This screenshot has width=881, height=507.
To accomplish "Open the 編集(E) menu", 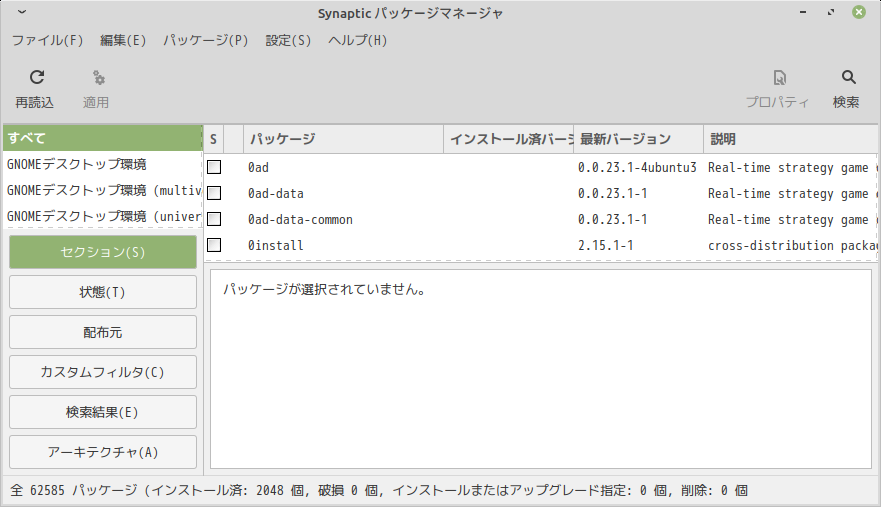I will point(123,40).
